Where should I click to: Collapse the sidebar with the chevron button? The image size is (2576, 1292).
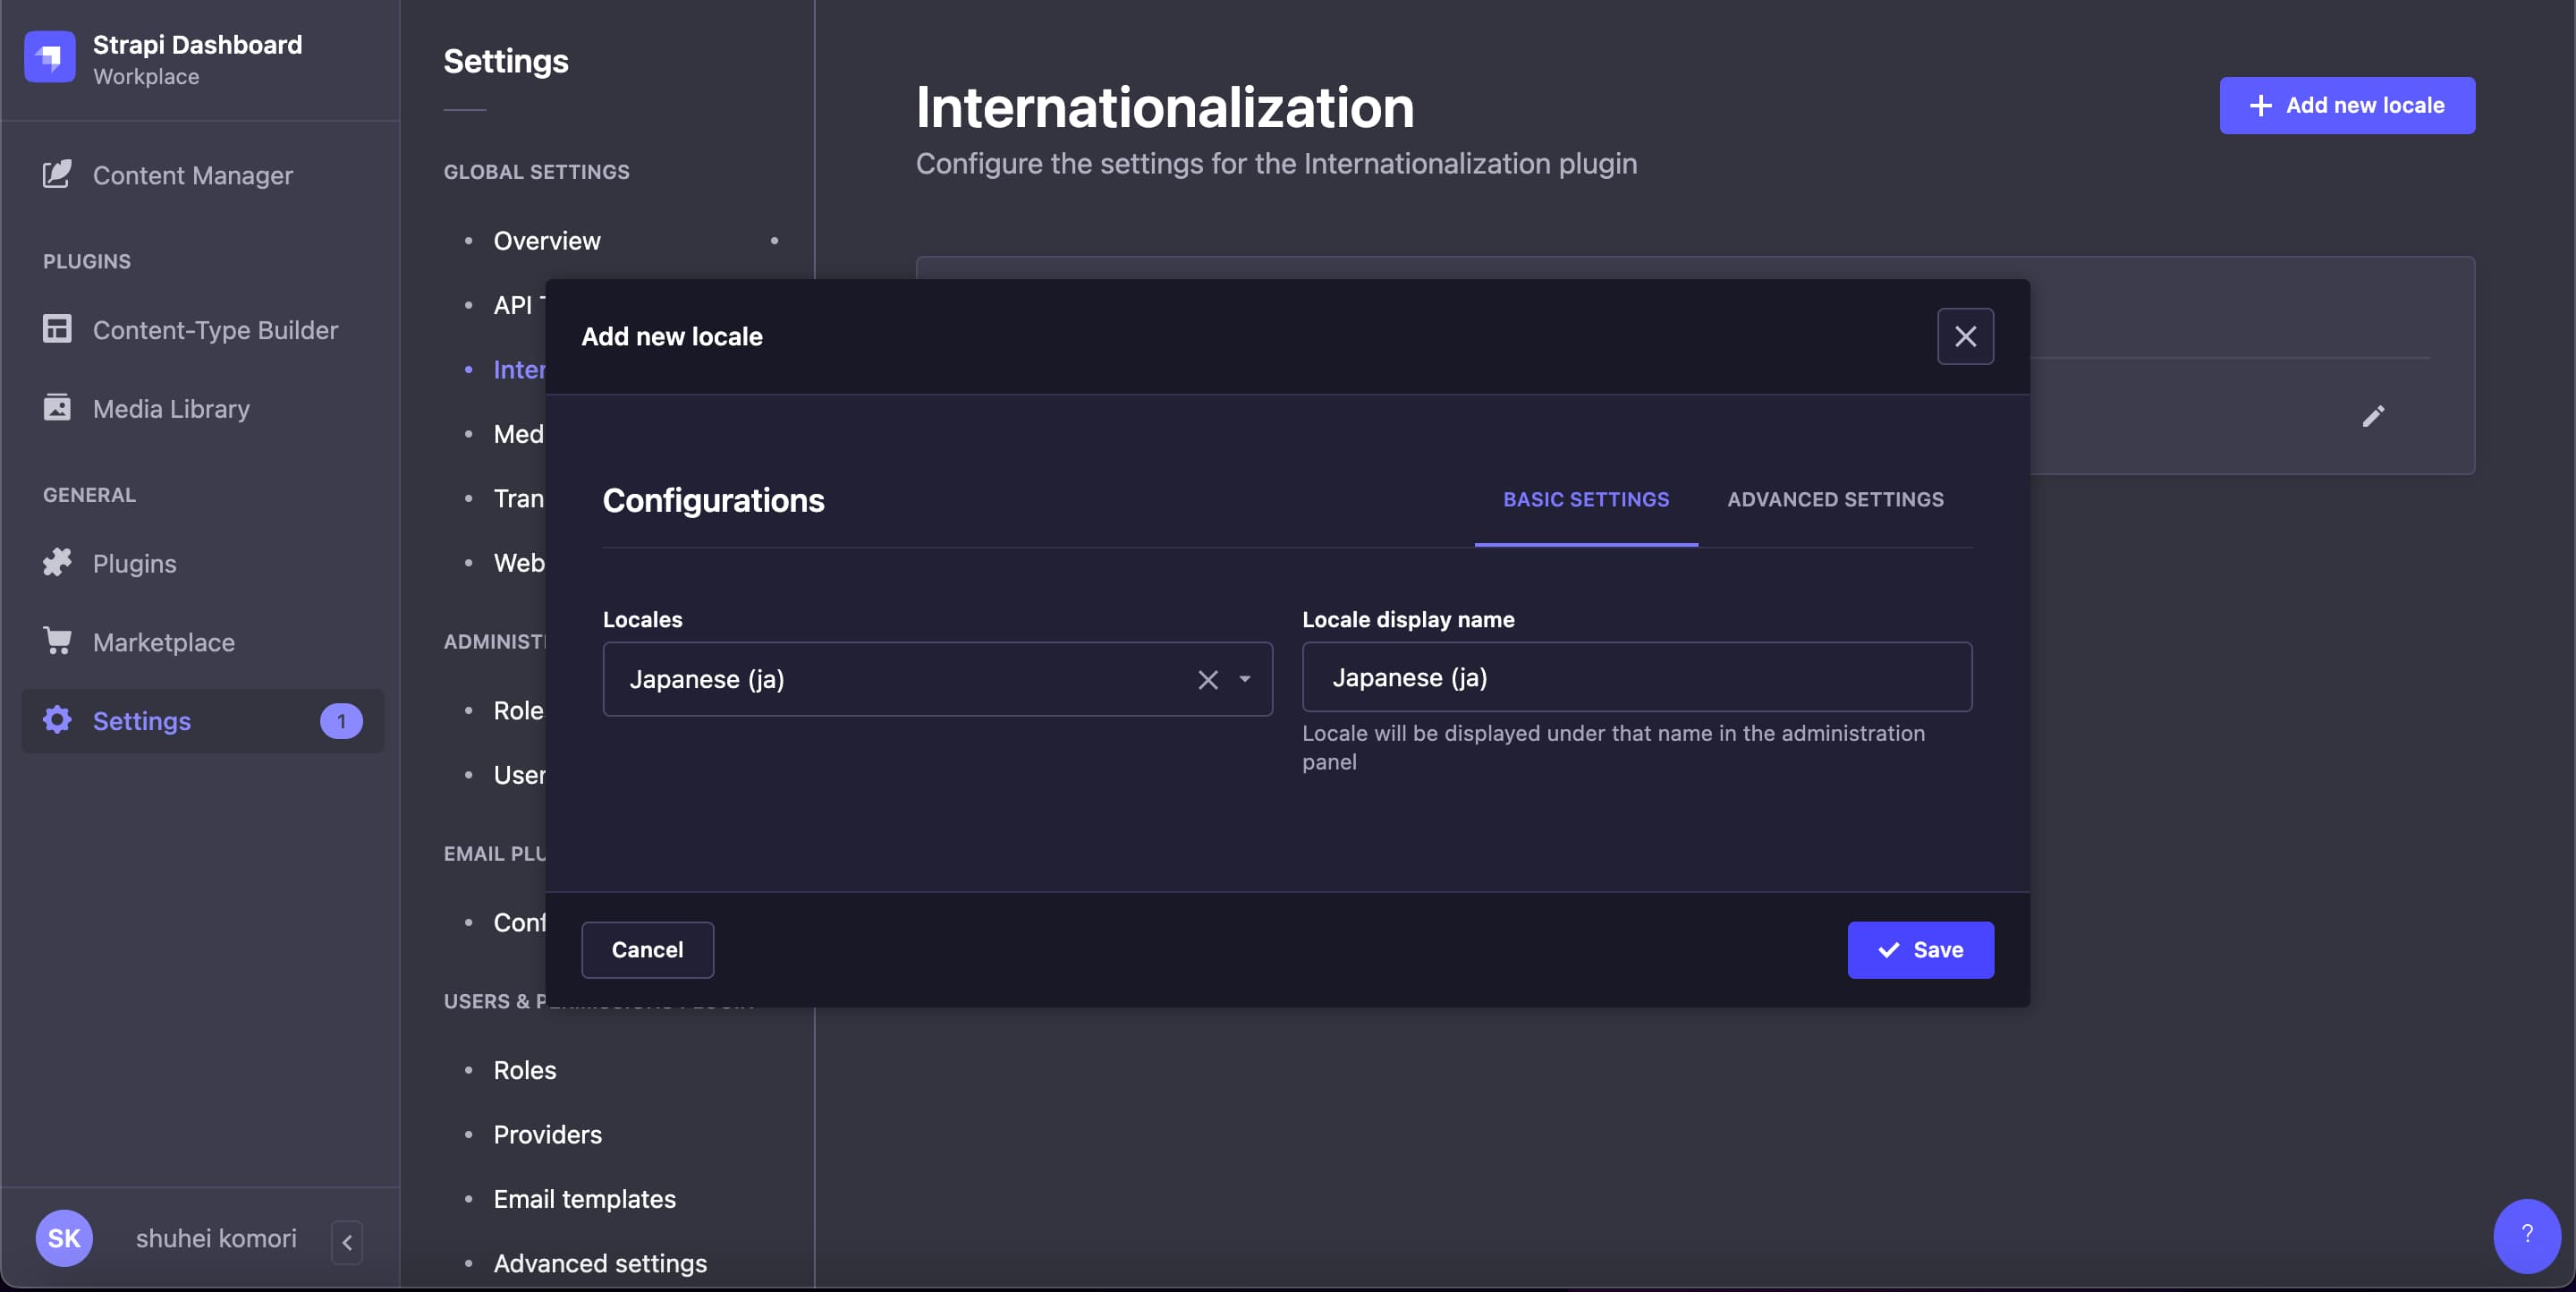click(x=347, y=1242)
